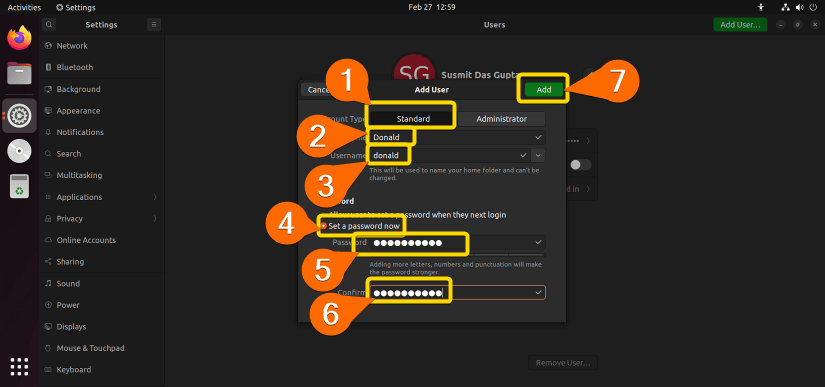Open Bluetooth settings
825x387 pixels.
[x=102, y=67]
